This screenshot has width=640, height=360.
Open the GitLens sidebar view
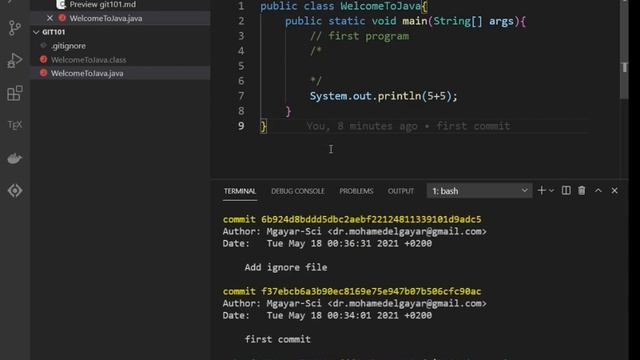click(15, 191)
